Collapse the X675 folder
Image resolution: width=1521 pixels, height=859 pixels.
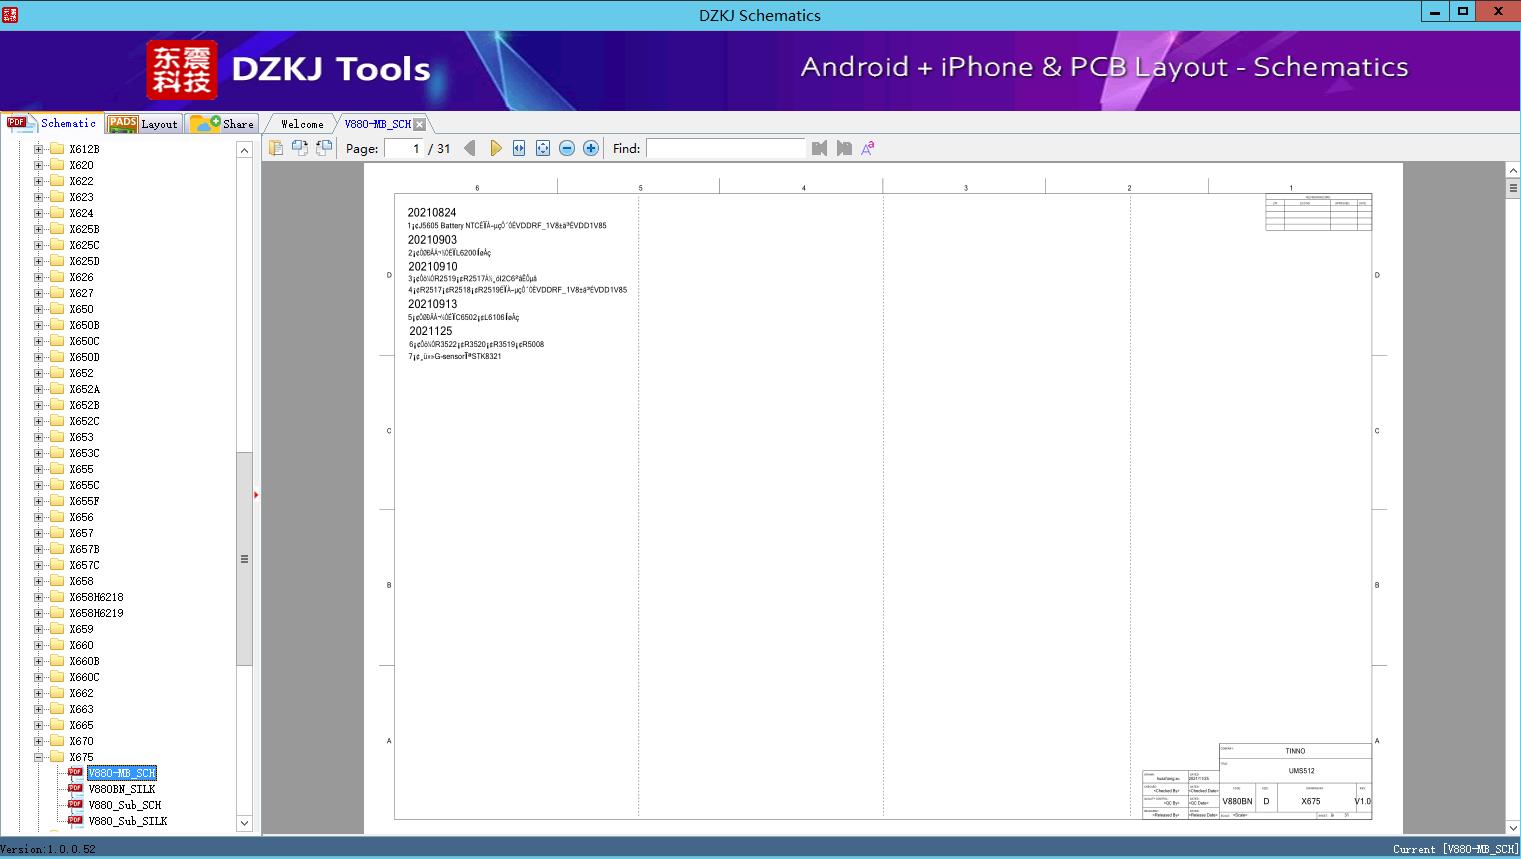tap(39, 757)
